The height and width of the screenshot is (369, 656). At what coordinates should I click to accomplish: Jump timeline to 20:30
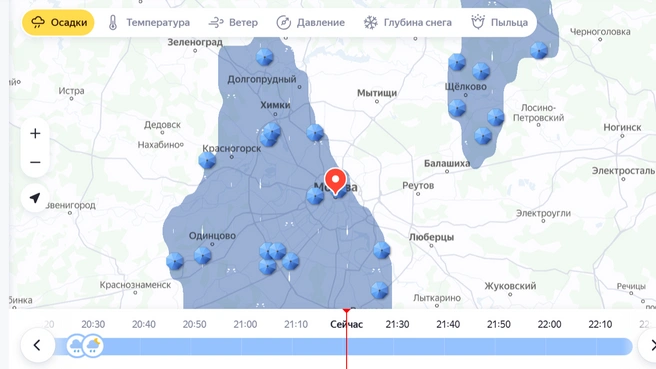pos(93,324)
